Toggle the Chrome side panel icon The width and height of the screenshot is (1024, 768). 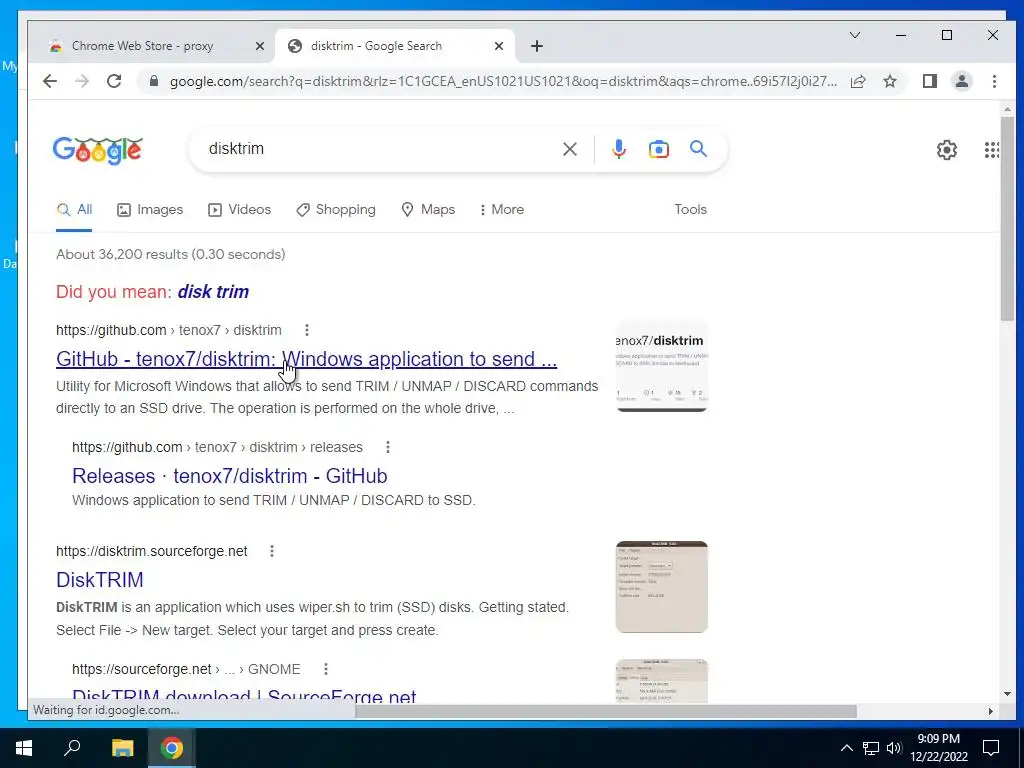929,81
